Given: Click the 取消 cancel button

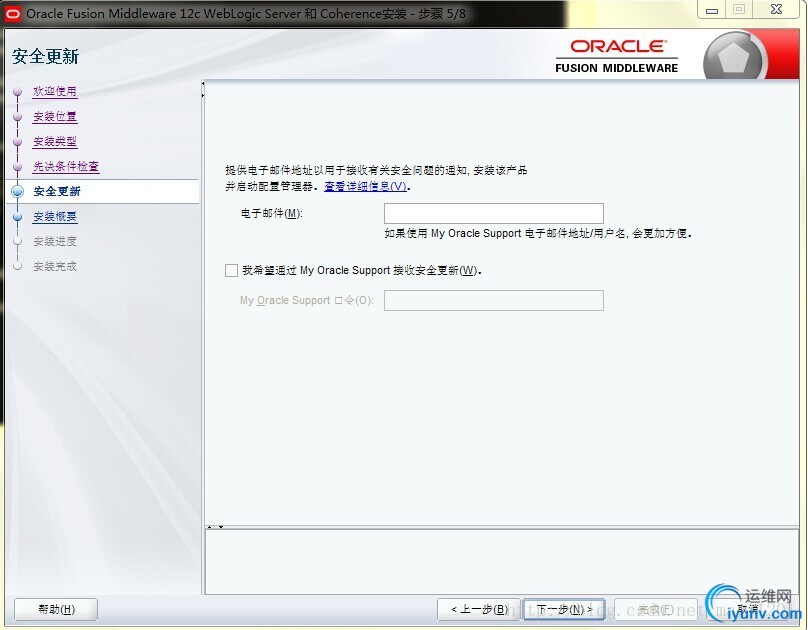Looking at the screenshot, I should coord(747,609).
